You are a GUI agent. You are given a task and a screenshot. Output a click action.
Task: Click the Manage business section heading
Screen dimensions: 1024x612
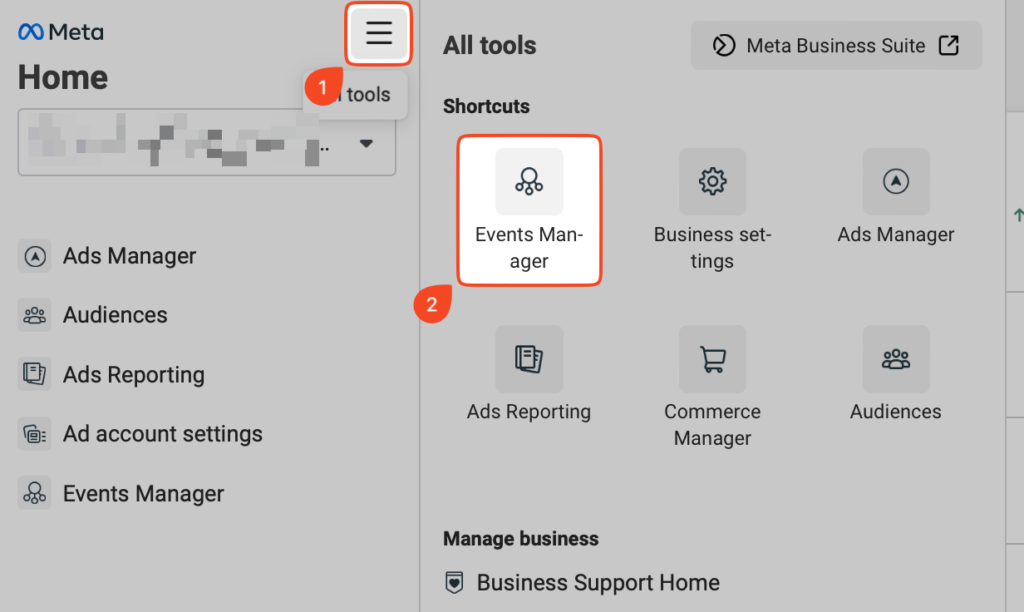coord(521,539)
